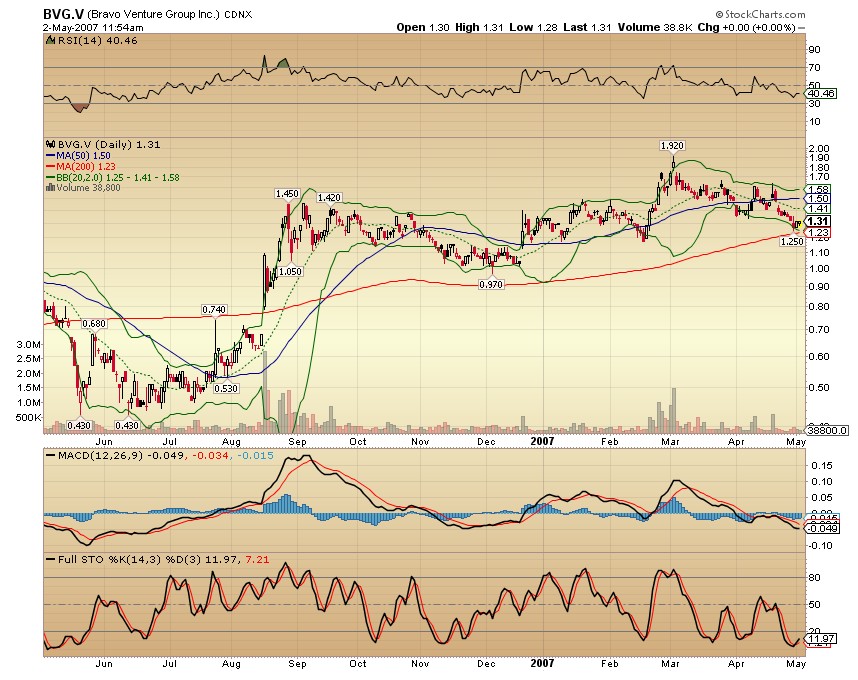Click the Sep label under the price chart
The width and height of the screenshot is (858, 680).
[x=297, y=442]
